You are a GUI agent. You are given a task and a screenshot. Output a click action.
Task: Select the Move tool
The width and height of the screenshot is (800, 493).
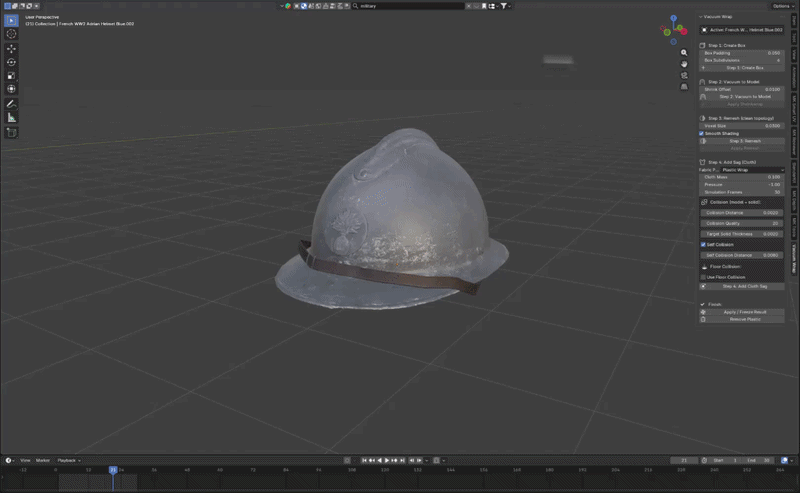[x=11, y=48]
